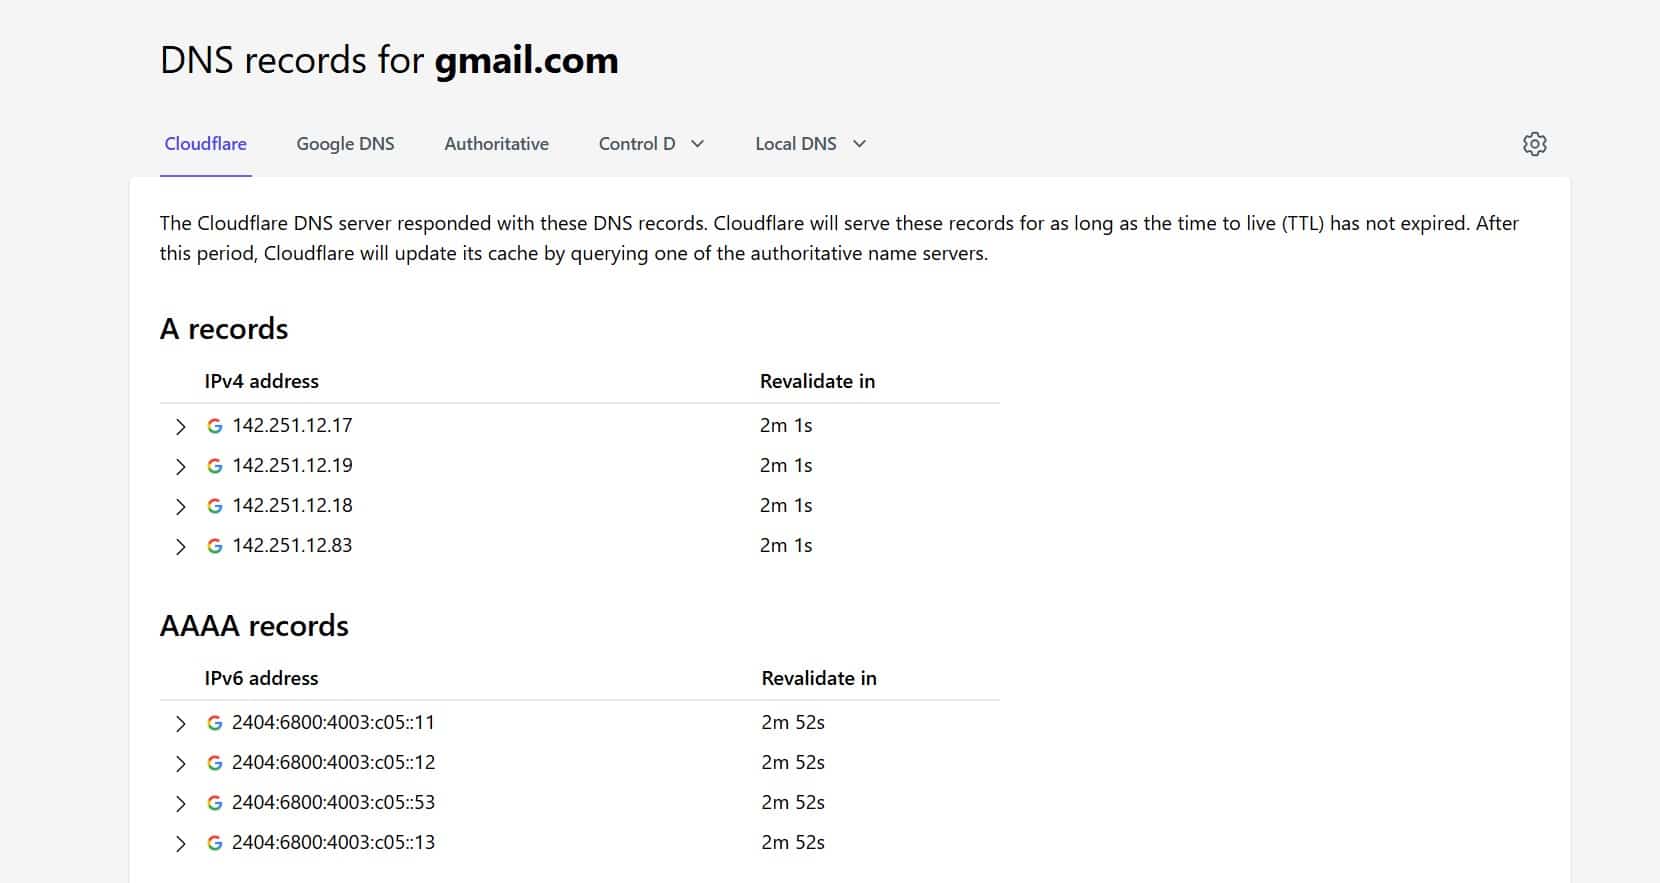This screenshot has width=1660, height=883.
Task: Open the settings gear icon
Action: pos(1534,144)
